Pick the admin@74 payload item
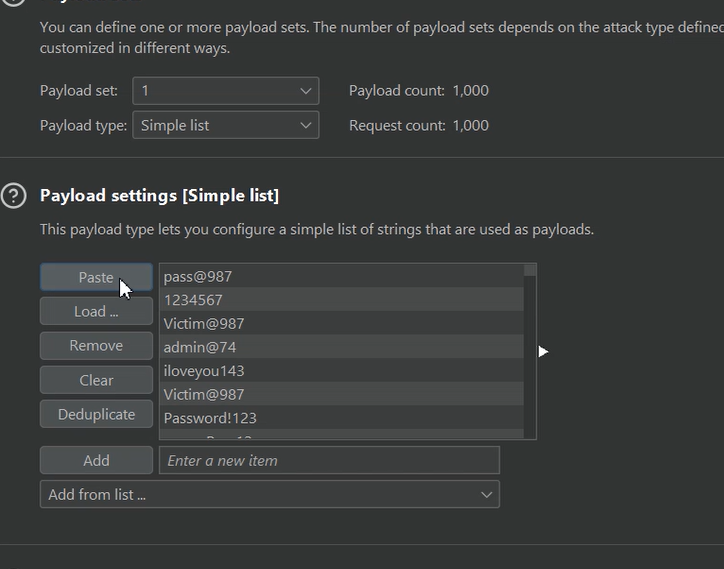The width and height of the screenshot is (724, 569). [x=340, y=347]
